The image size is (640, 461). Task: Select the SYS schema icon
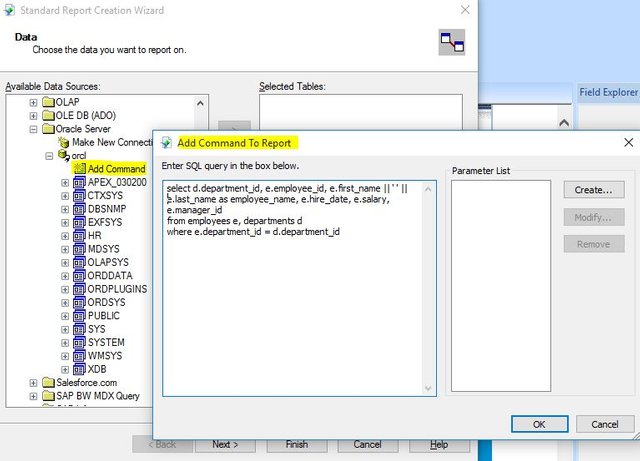point(79,329)
